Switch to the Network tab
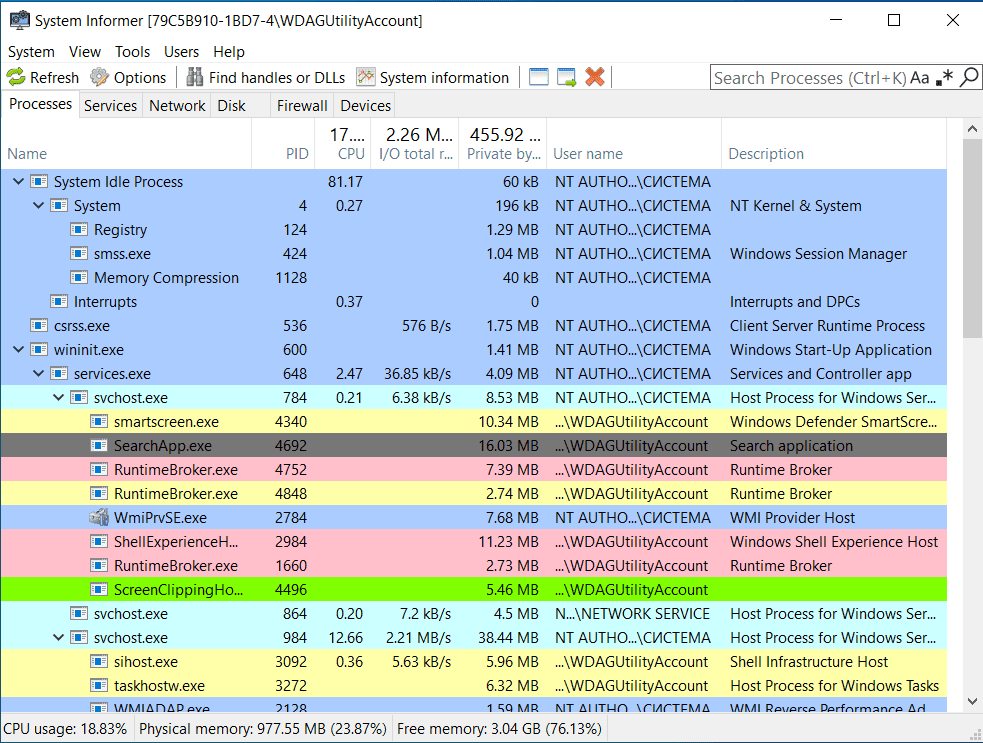Image resolution: width=983 pixels, height=743 pixels. point(177,105)
